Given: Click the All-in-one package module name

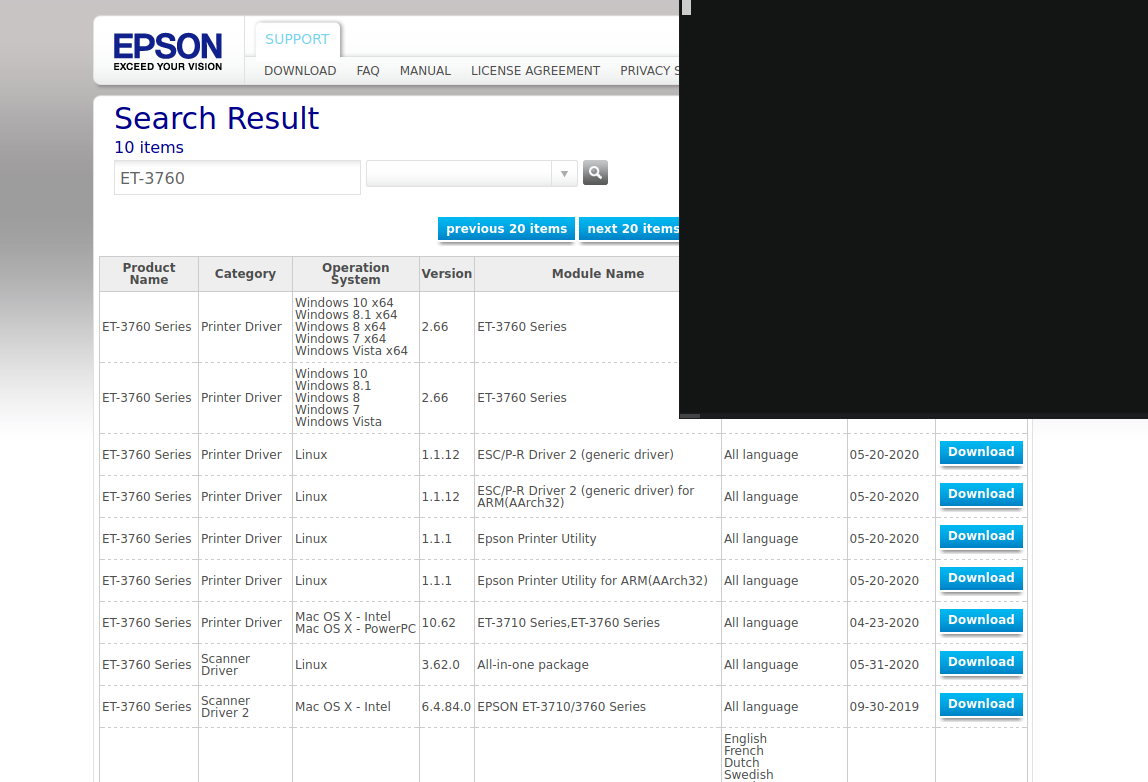Looking at the screenshot, I should (533, 665).
